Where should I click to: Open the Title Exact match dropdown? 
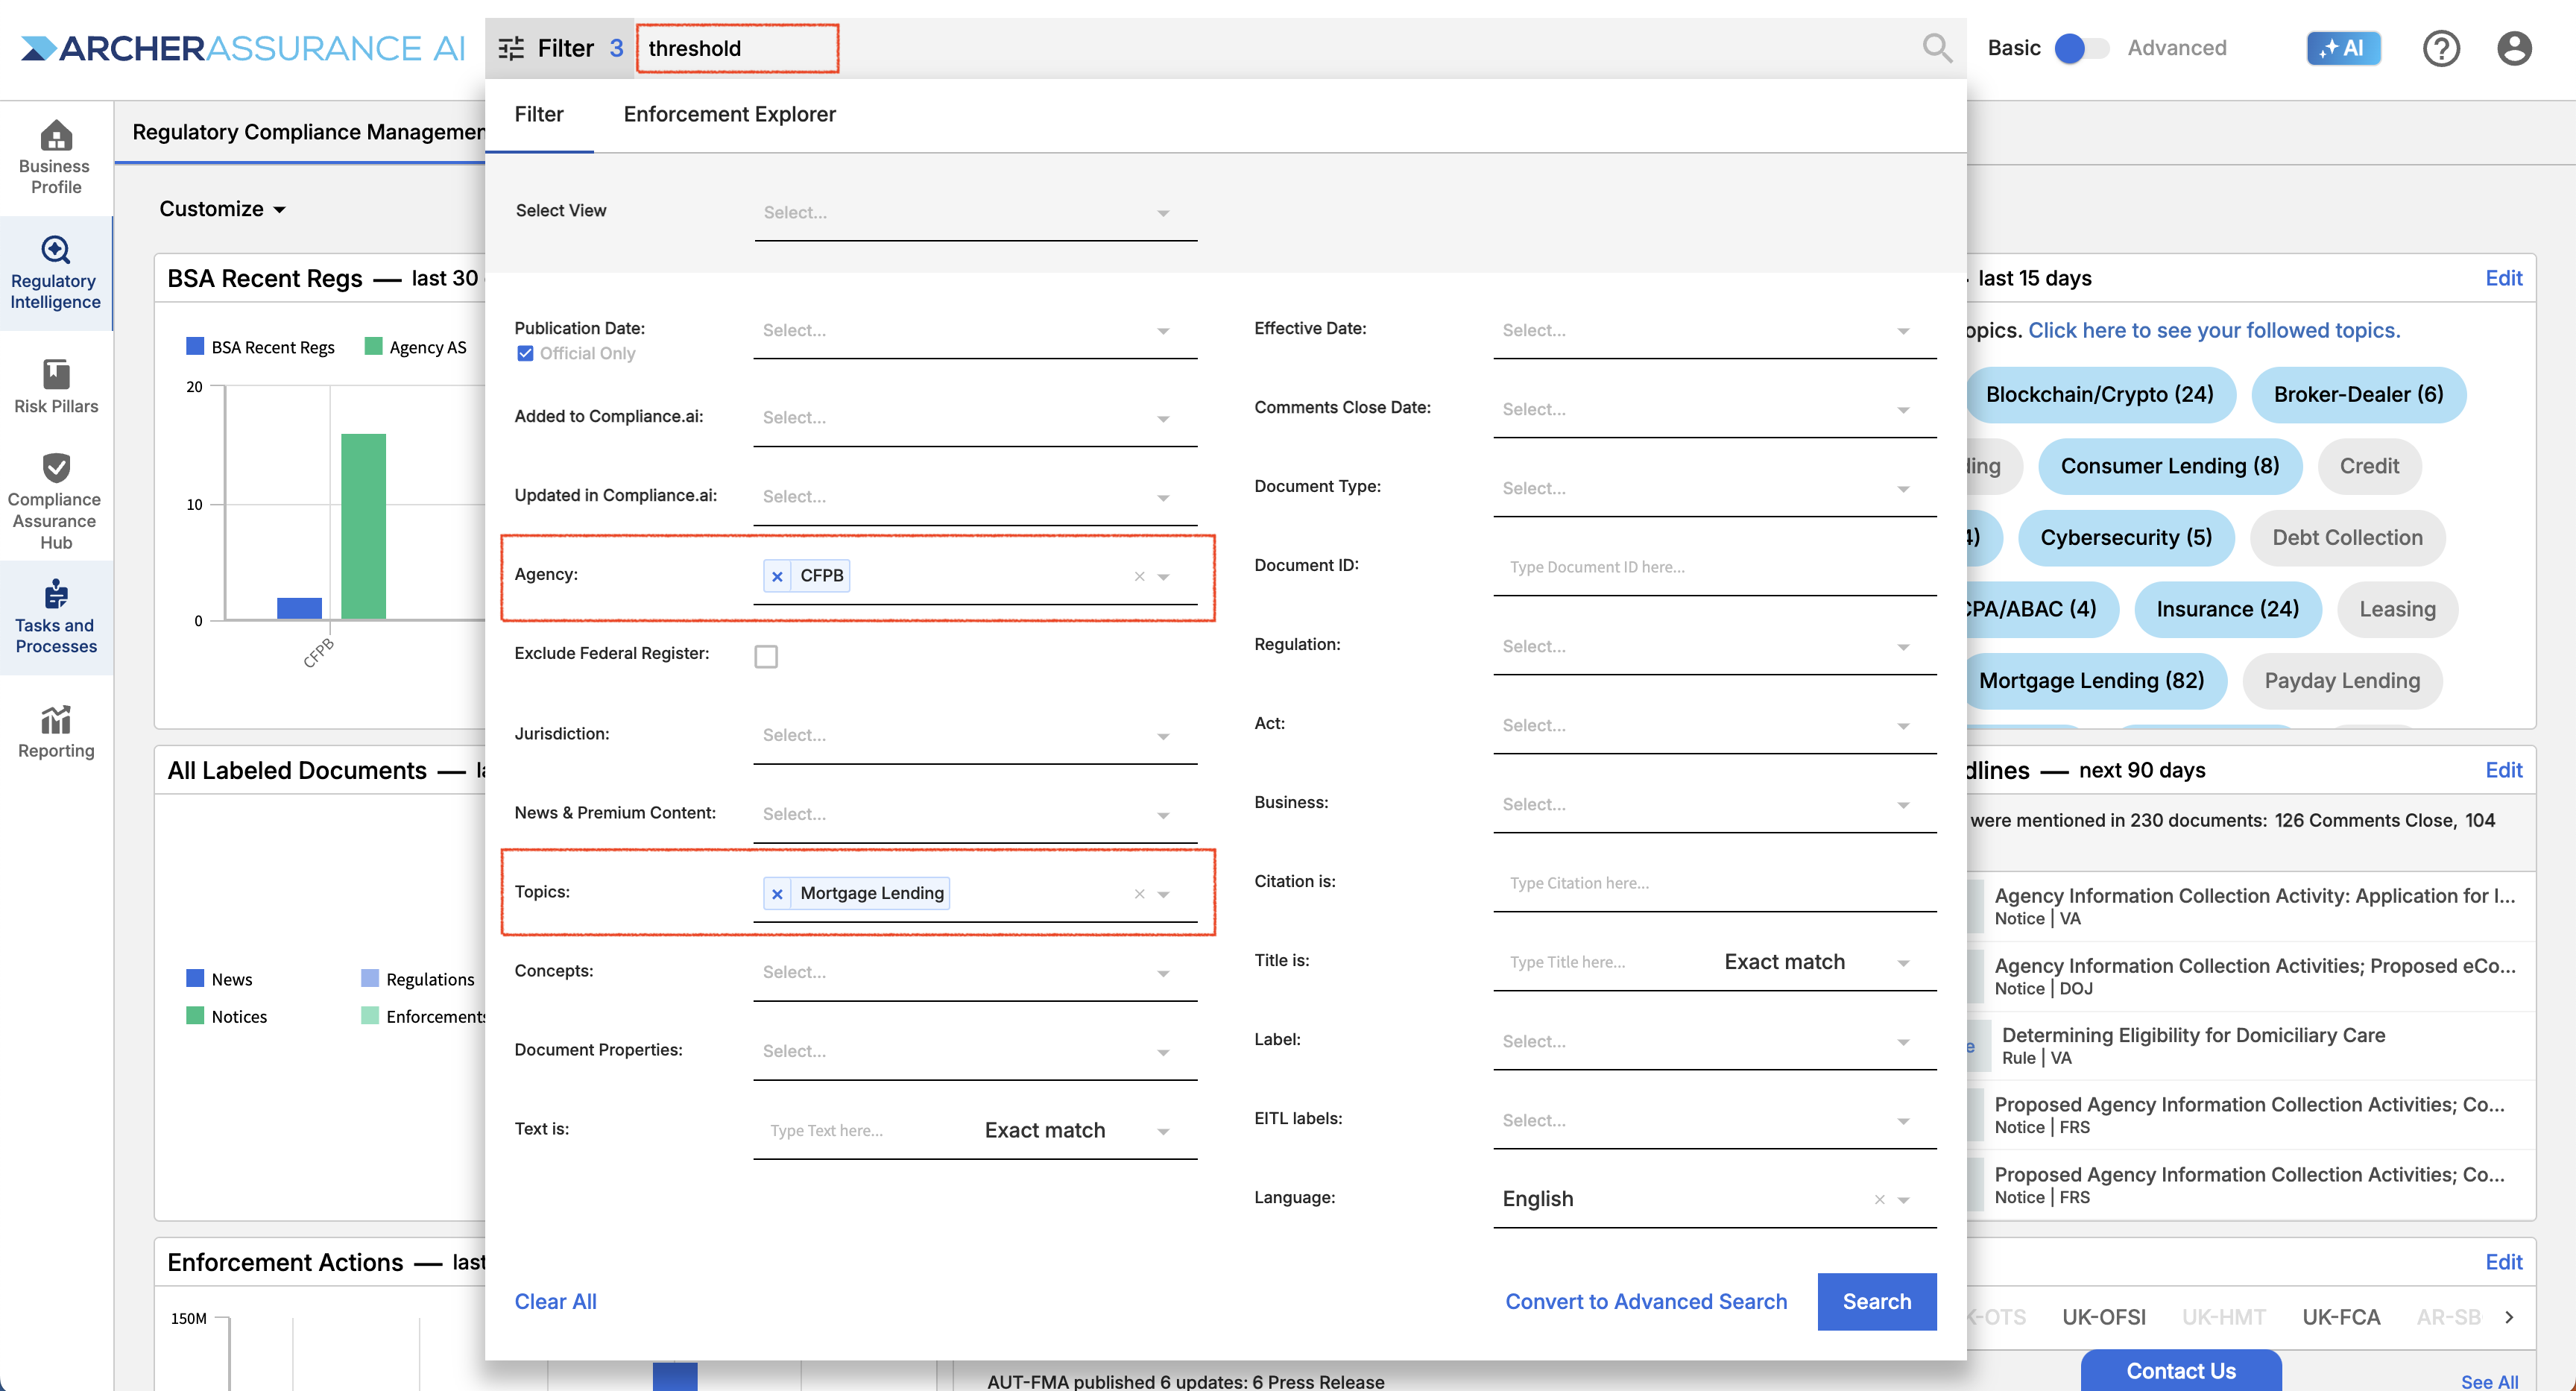click(x=1817, y=962)
